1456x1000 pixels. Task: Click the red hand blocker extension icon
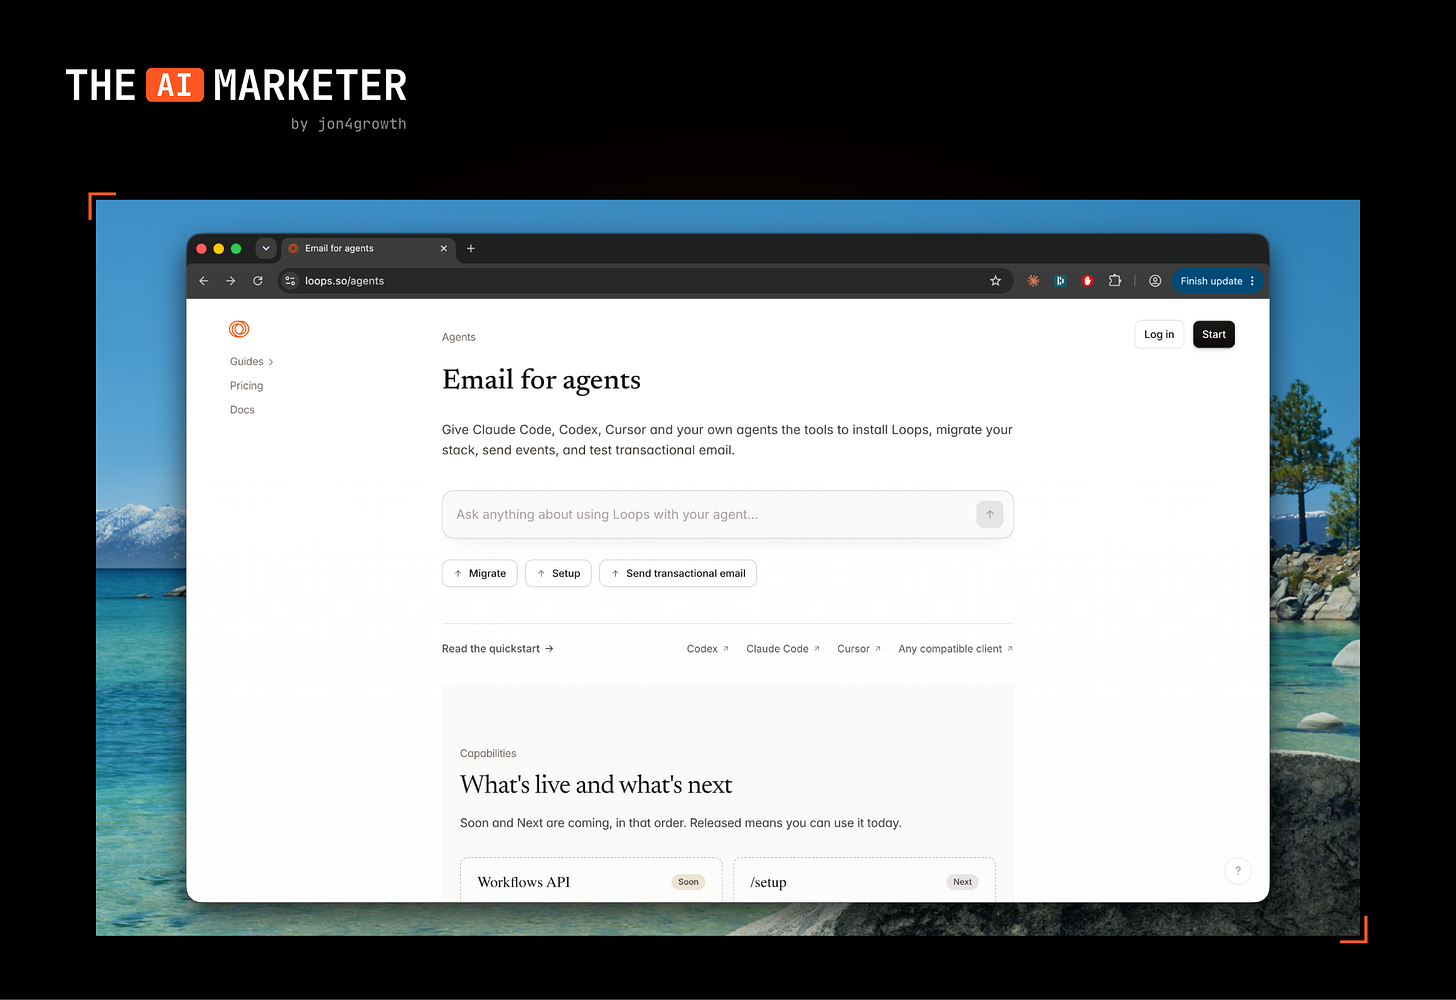click(1087, 281)
